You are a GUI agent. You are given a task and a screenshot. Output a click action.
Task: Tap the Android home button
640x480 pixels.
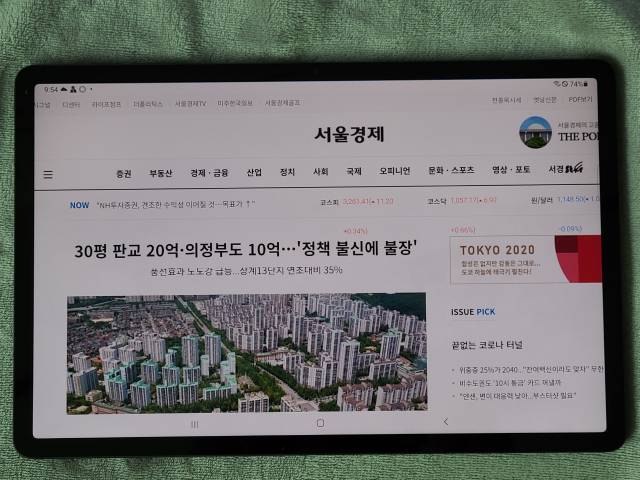pos(320,423)
